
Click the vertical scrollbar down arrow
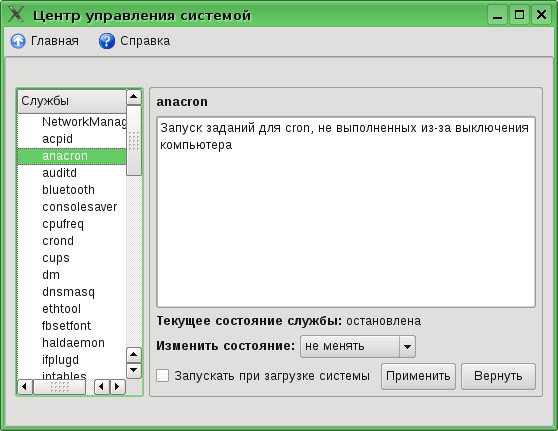(134, 370)
